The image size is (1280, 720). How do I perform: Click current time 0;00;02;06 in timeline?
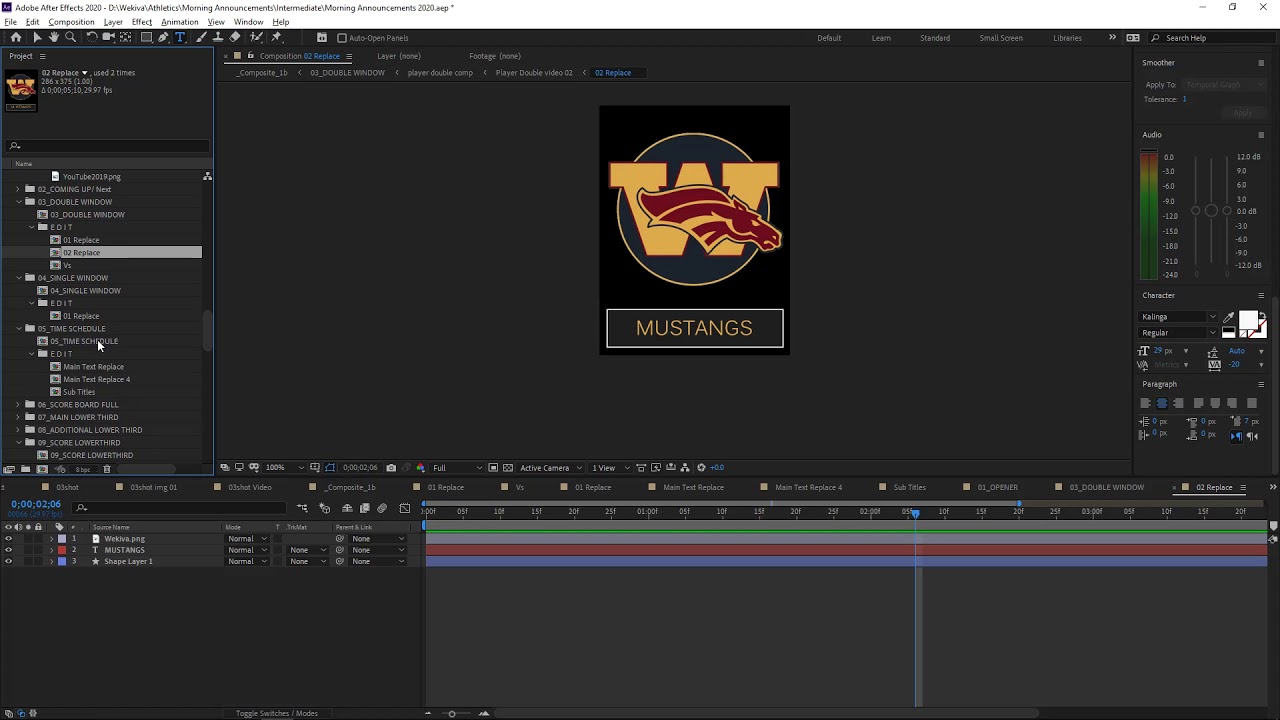(x=36, y=505)
